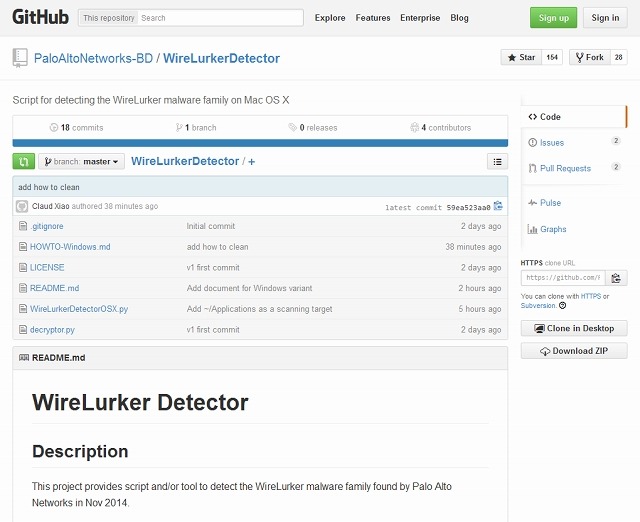This screenshot has width=640, height=522.
Task: Click the book icon in the README.md header
Action: [x=24, y=358]
